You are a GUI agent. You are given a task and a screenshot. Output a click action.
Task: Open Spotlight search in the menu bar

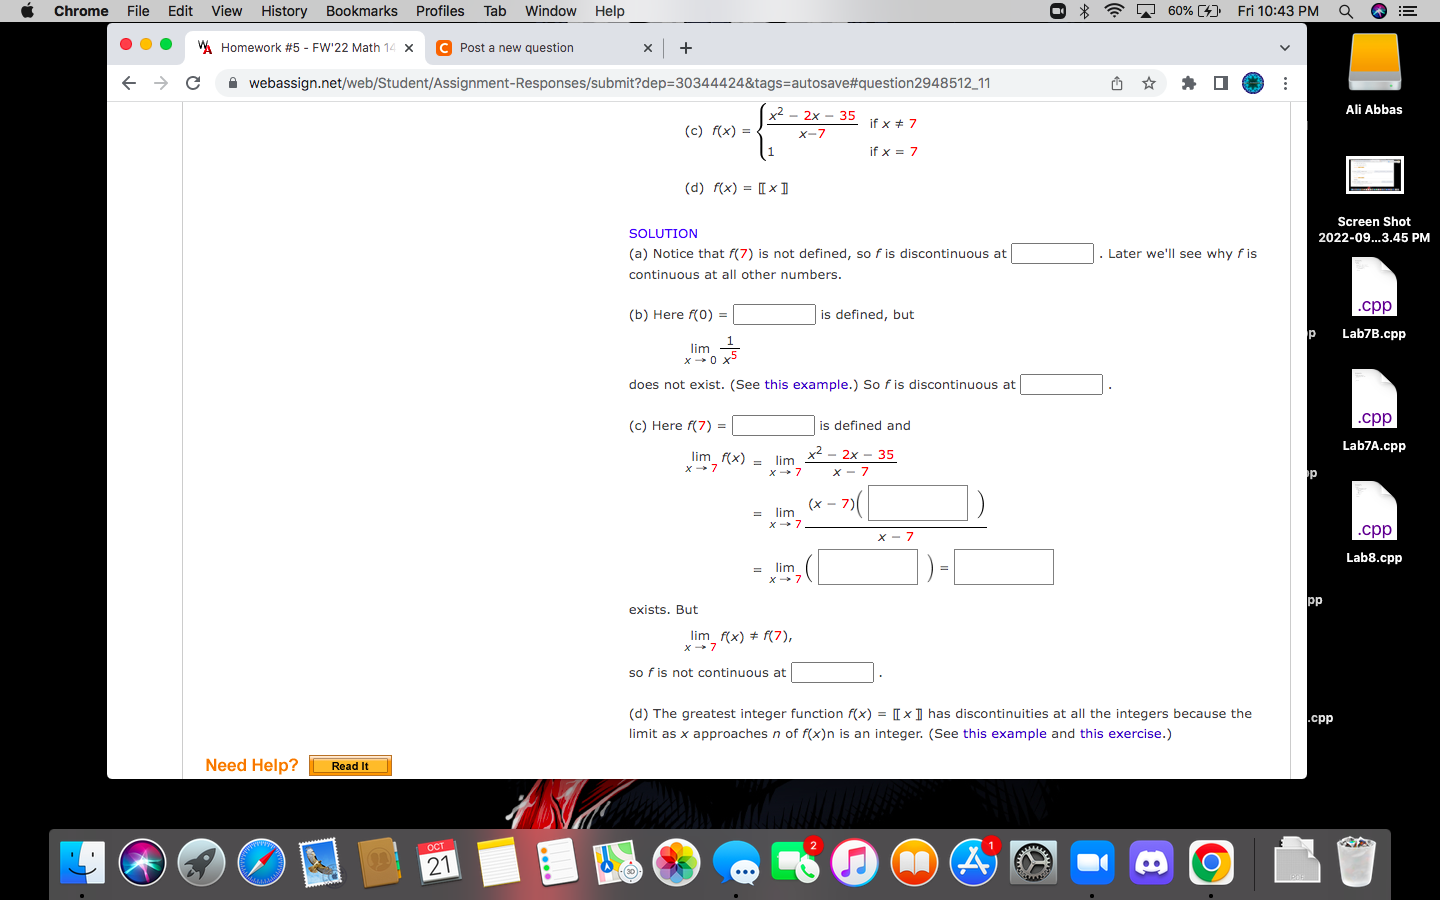pyautogui.click(x=1346, y=11)
